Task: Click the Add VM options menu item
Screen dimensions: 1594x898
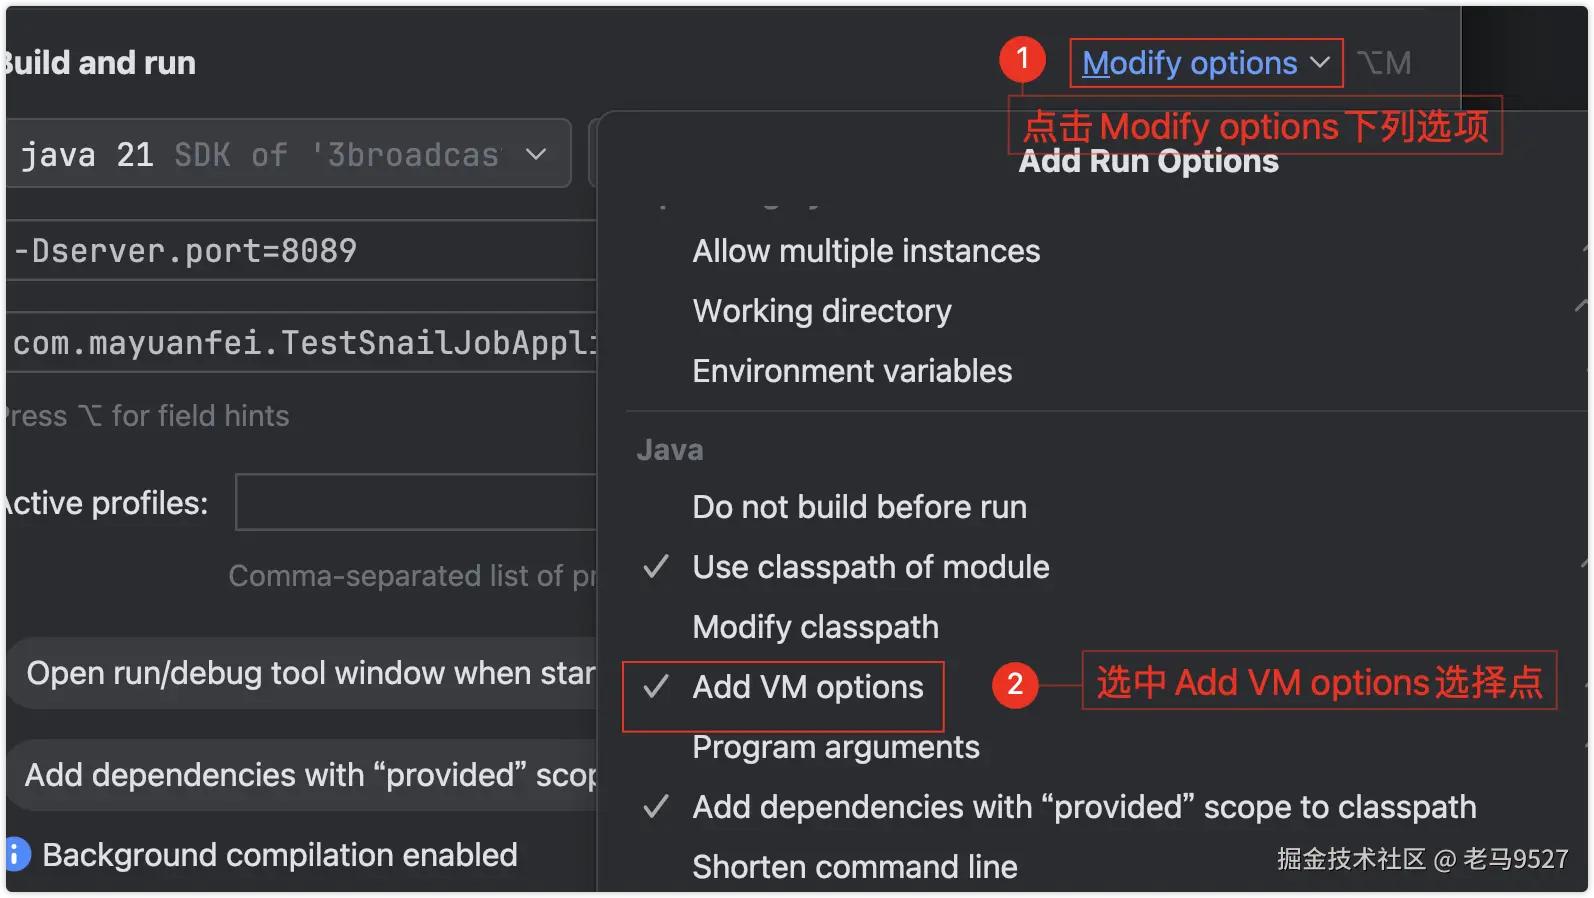Action: pyautogui.click(x=808, y=687)
